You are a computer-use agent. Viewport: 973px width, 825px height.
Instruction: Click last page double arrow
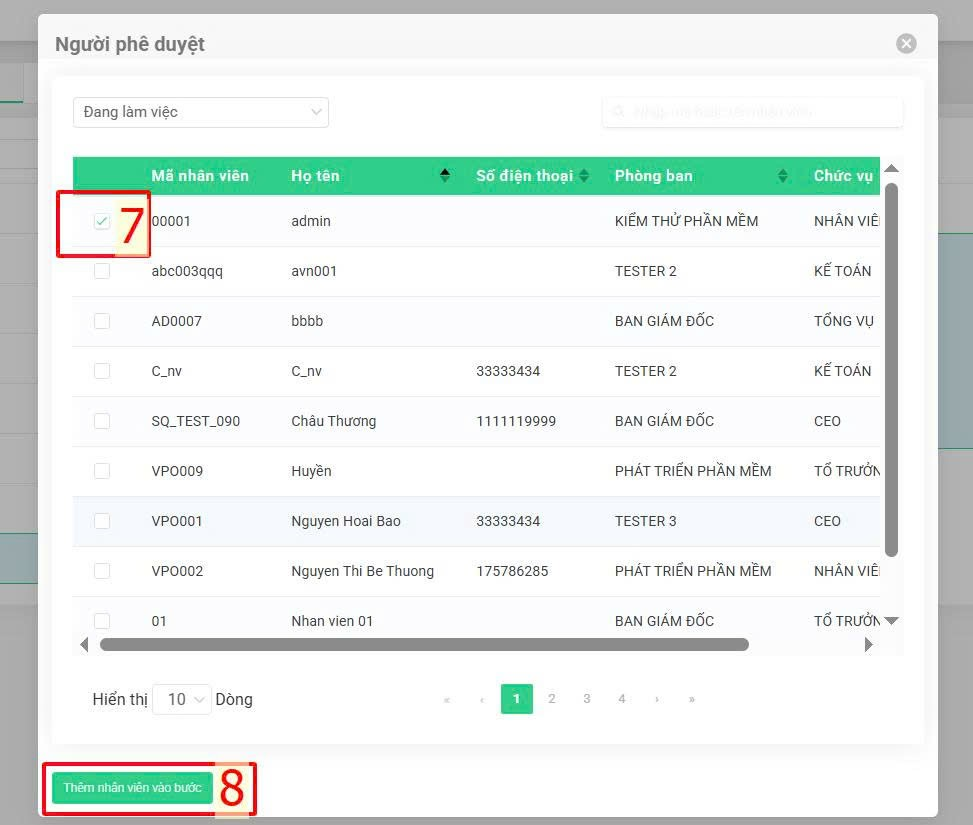point(691,699)
